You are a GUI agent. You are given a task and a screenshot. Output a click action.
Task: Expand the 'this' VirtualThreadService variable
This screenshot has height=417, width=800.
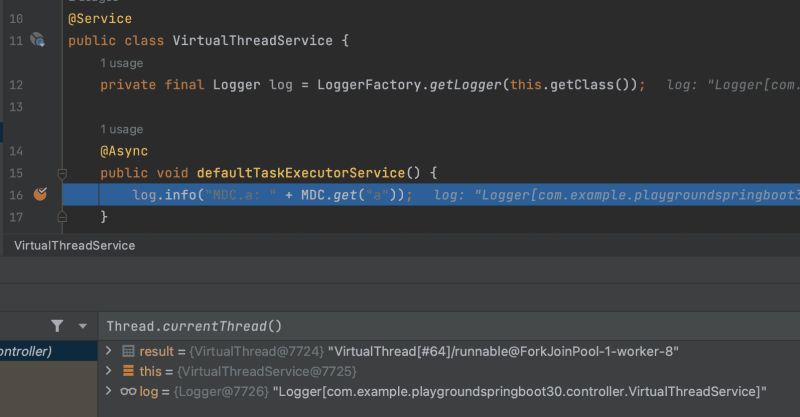109,371
